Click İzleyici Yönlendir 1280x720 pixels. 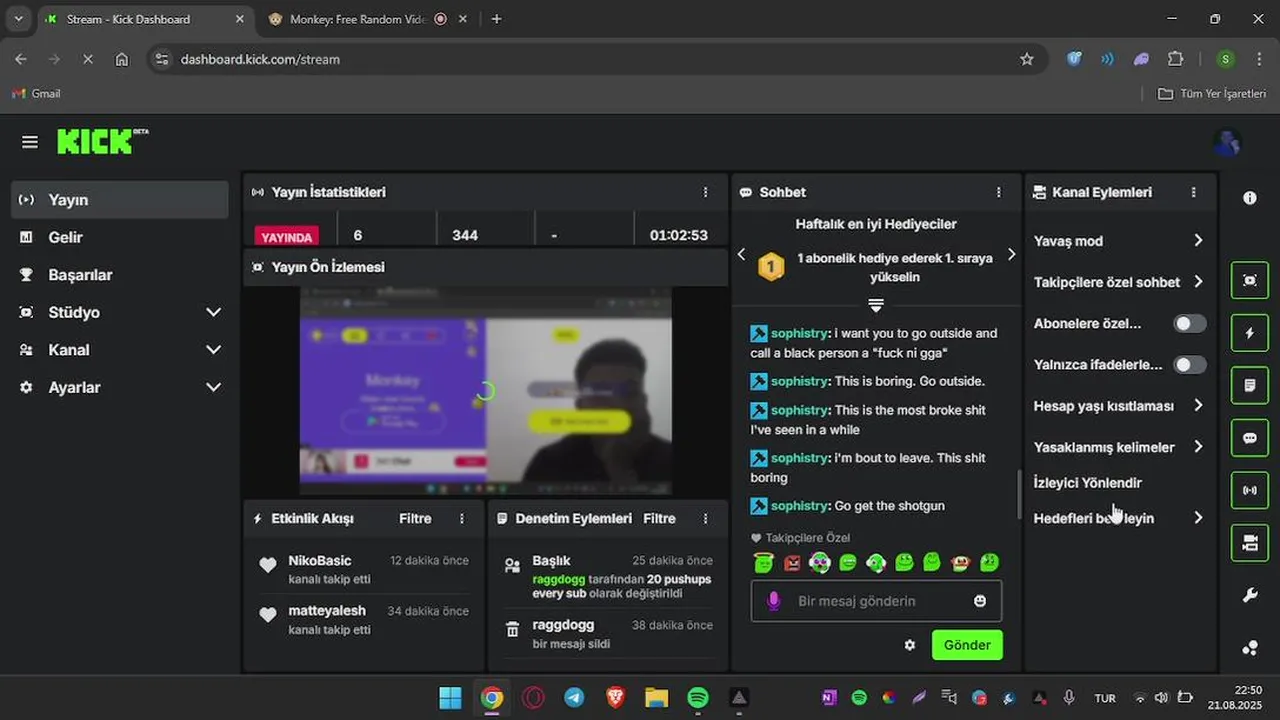pyautogui.click(x=1088, y=483)
